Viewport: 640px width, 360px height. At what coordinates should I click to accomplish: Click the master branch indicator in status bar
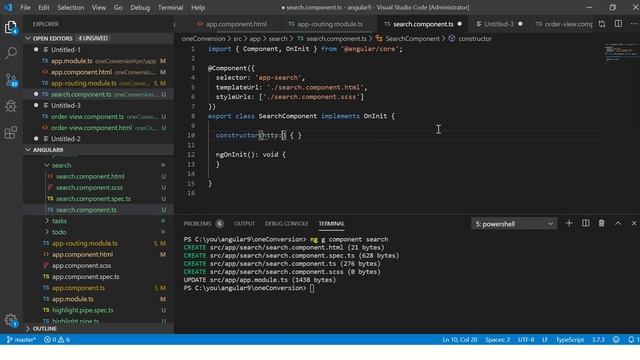tap(21, 340)
